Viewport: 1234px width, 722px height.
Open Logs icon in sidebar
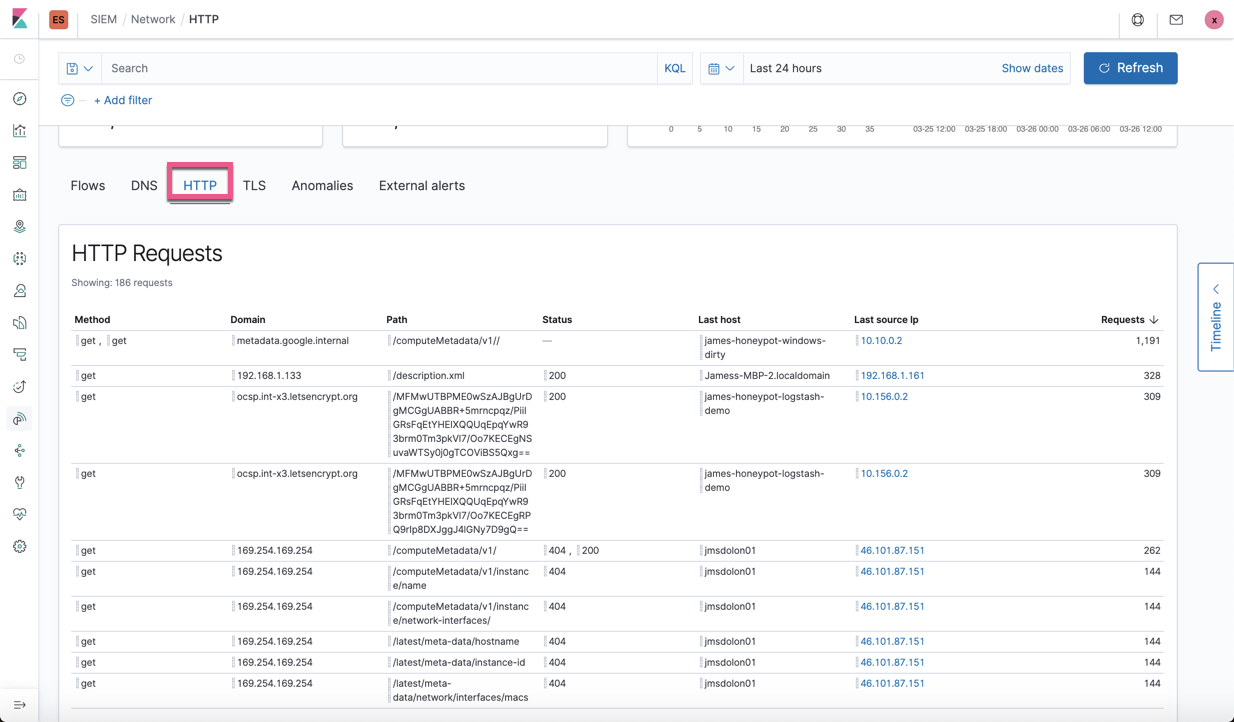19,323
